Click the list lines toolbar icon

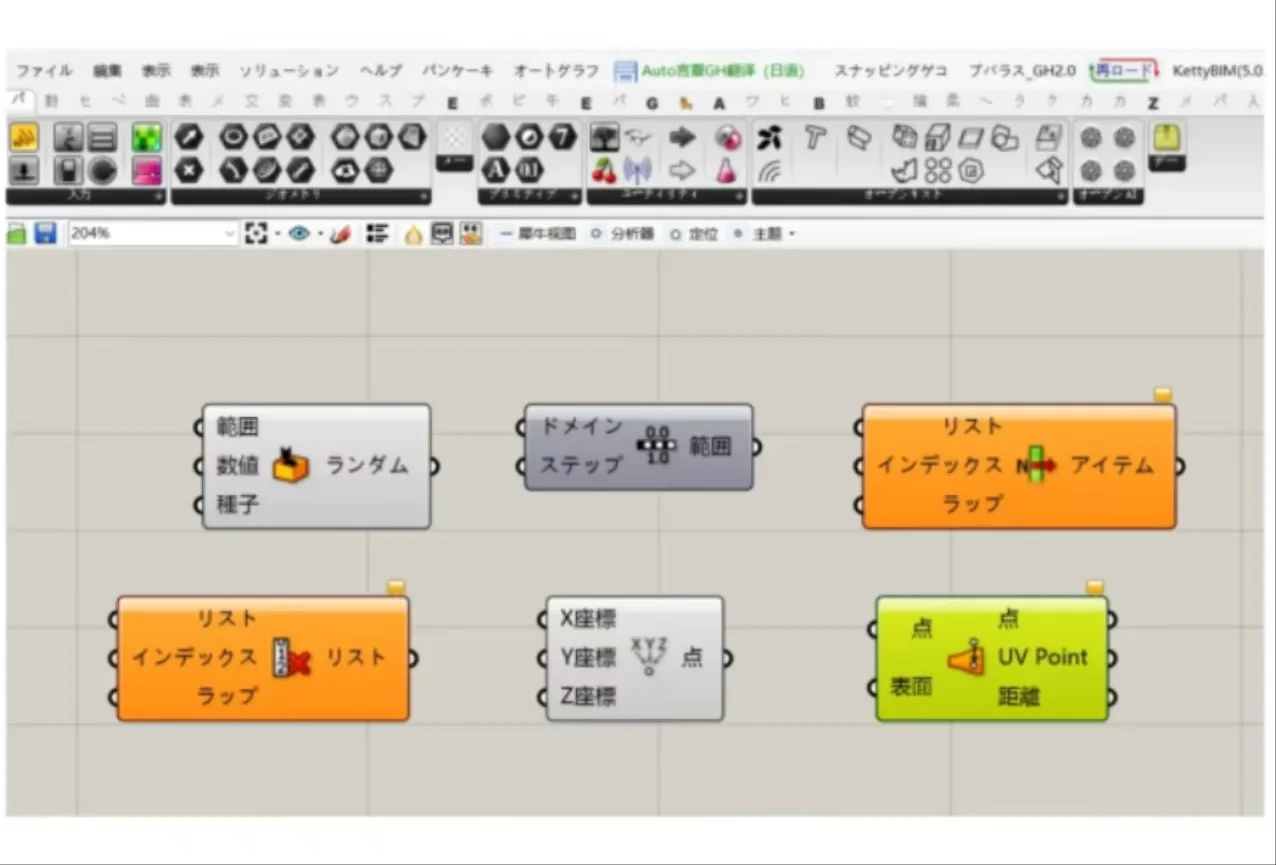coord(377,234)
